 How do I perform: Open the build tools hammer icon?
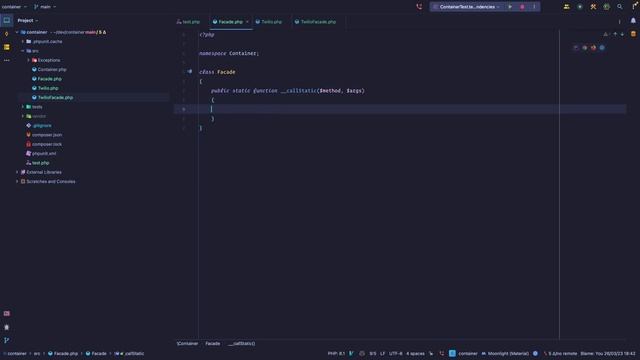(593, 7)
